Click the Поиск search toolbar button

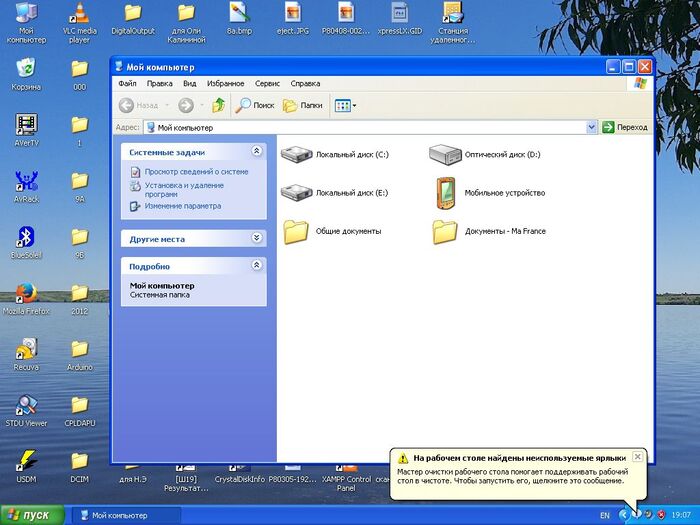pyautogui.click(x=255, y=105)
